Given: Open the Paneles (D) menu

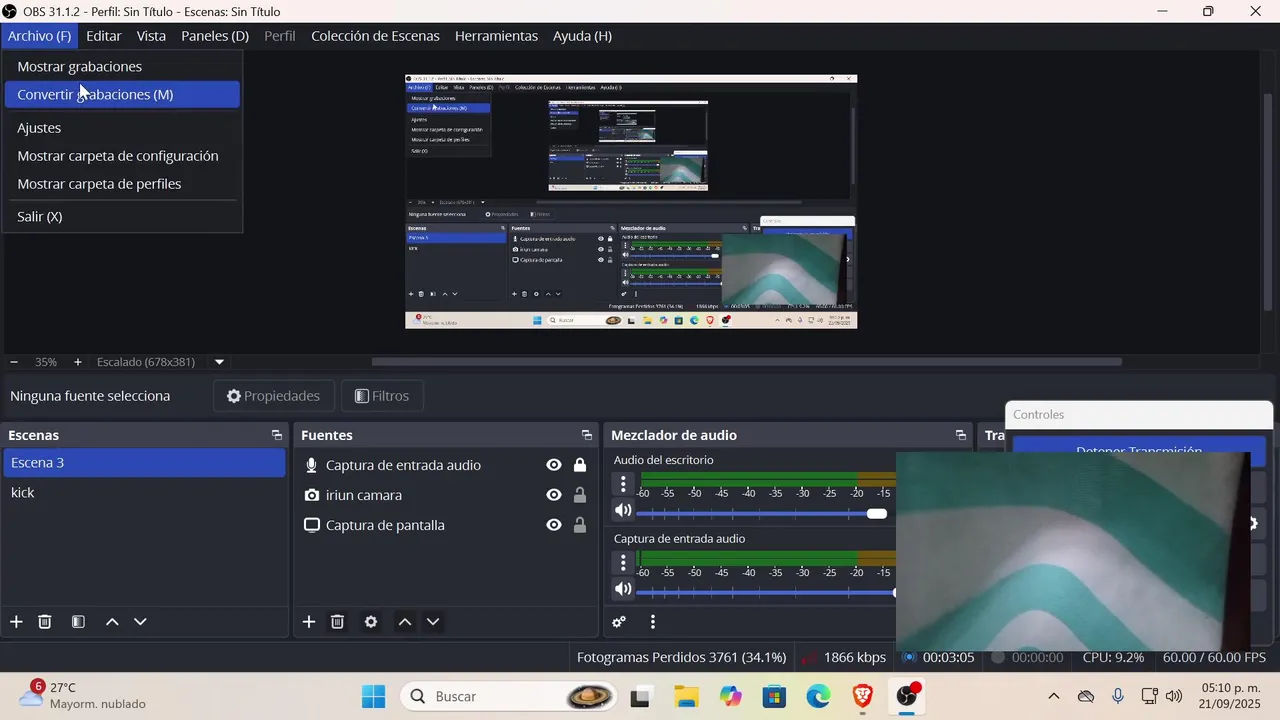Looking at the screenshot, I should pyautogui.click(x=215, y=36).
